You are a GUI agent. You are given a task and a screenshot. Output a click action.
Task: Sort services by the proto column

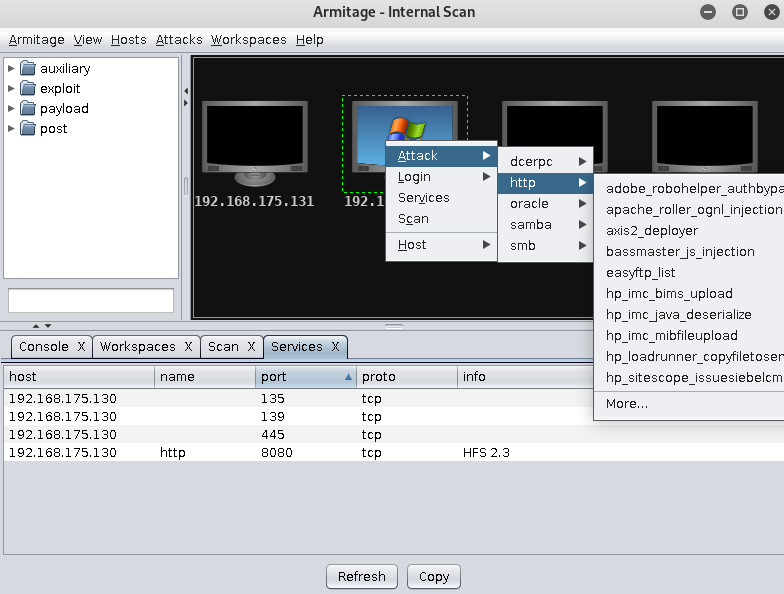[x=406, y=376]
